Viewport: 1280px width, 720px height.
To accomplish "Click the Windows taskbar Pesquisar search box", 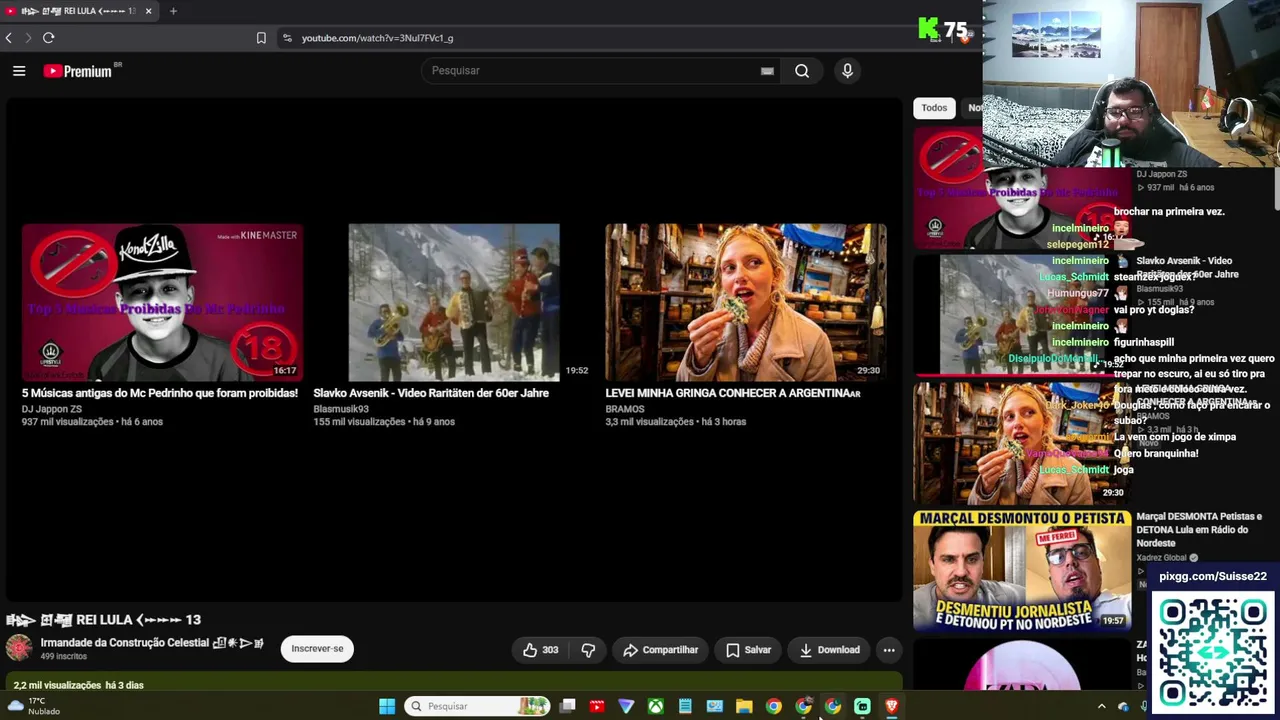I will [x=478, y=707].
